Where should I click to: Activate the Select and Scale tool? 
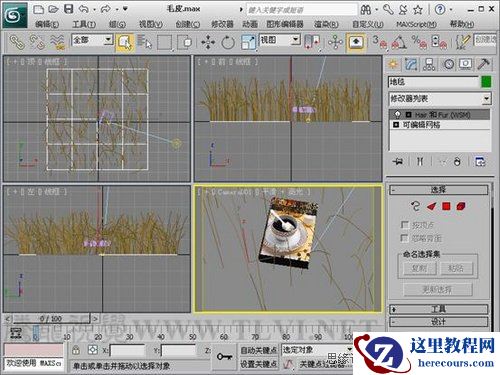coord(248,43)
